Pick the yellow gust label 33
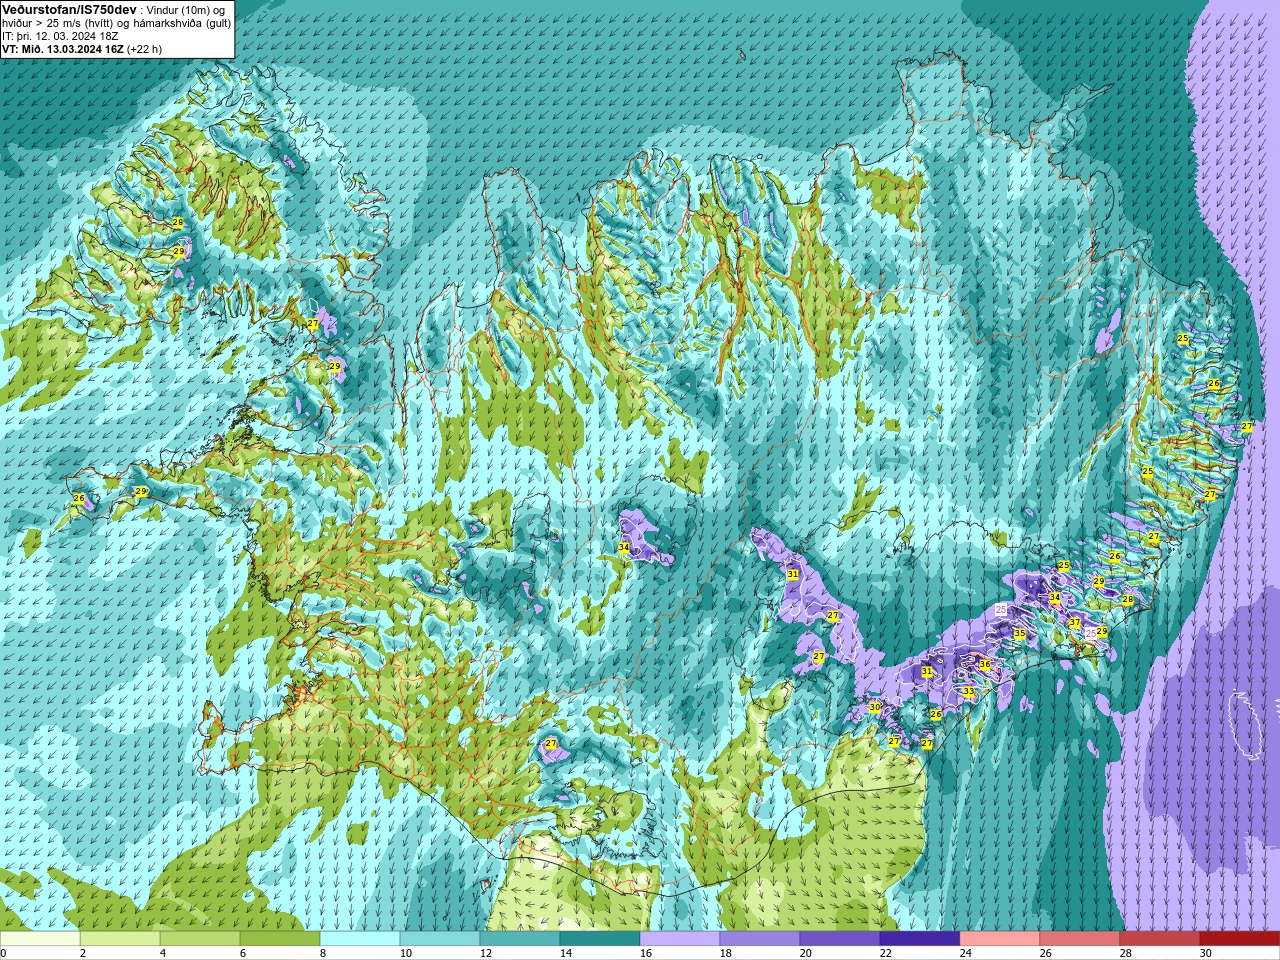Image resolution: width=1280 pixels, height=960 pixels. 968,692
